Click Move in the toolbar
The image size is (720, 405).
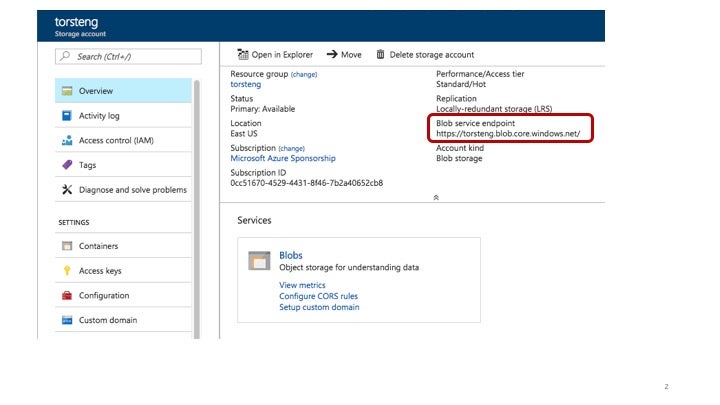(x=344, y=55)
